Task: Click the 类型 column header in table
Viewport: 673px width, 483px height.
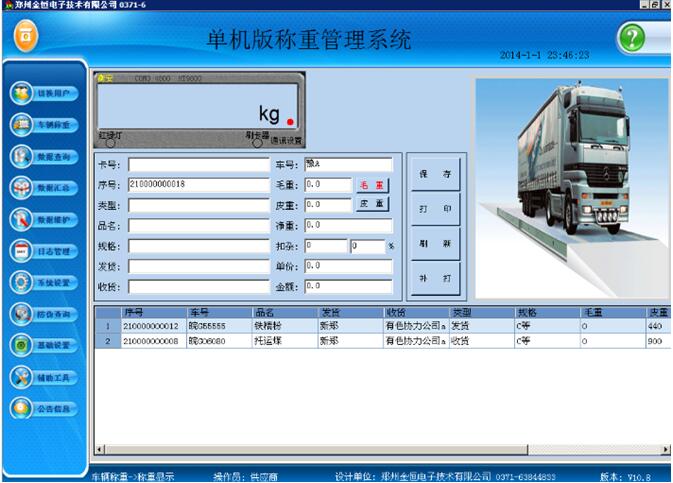Action: pyautogui.click(x=482, y=312)
